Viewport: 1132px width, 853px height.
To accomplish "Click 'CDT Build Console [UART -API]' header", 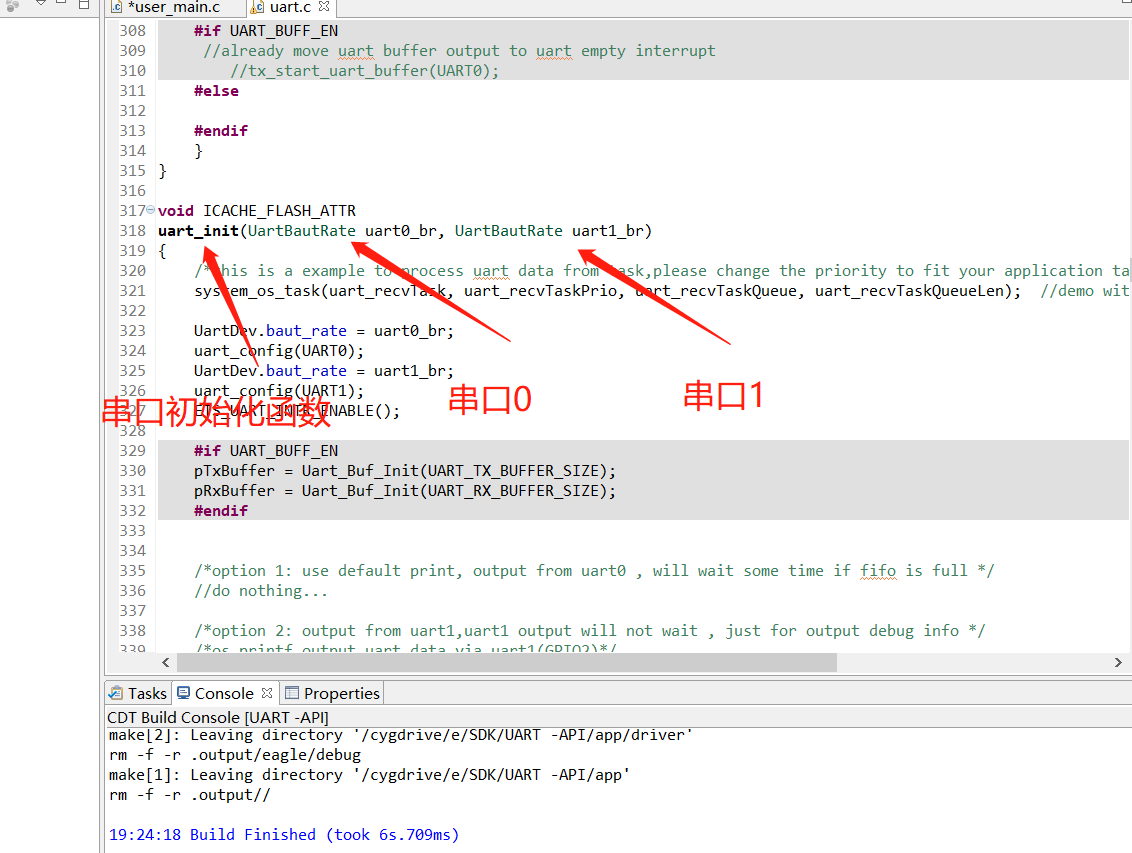I will point(217,717).
